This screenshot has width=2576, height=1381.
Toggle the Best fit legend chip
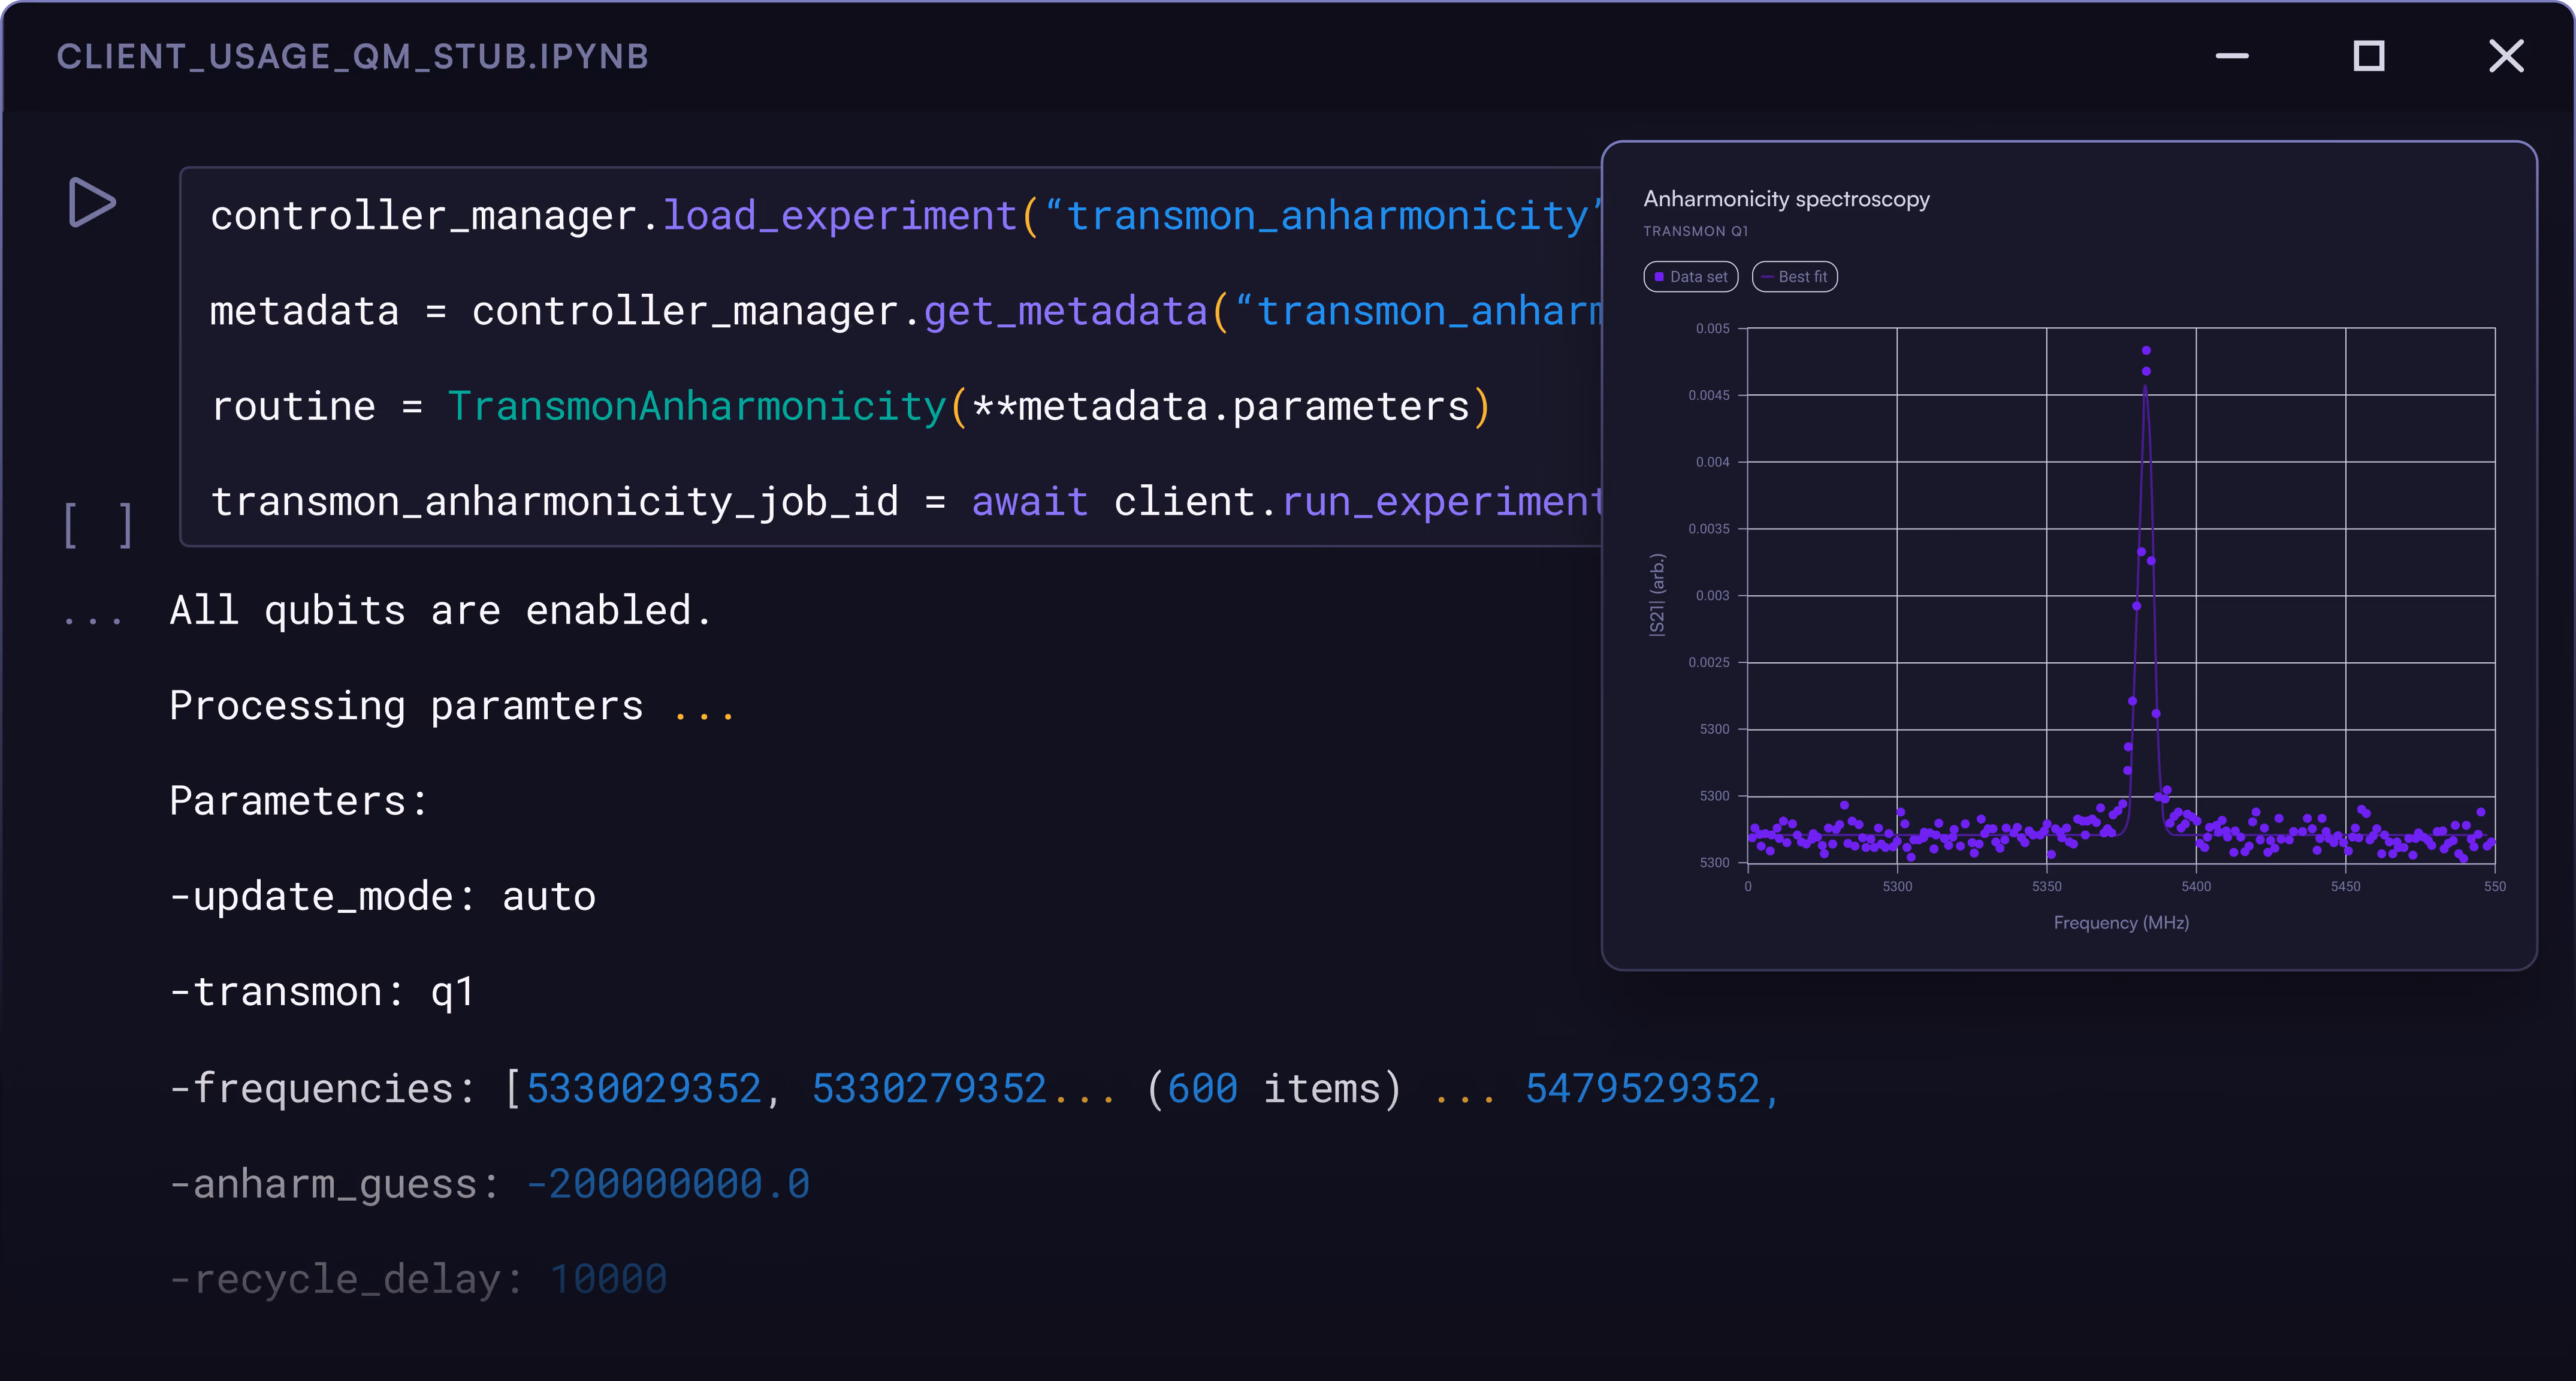click(1794, 277)
